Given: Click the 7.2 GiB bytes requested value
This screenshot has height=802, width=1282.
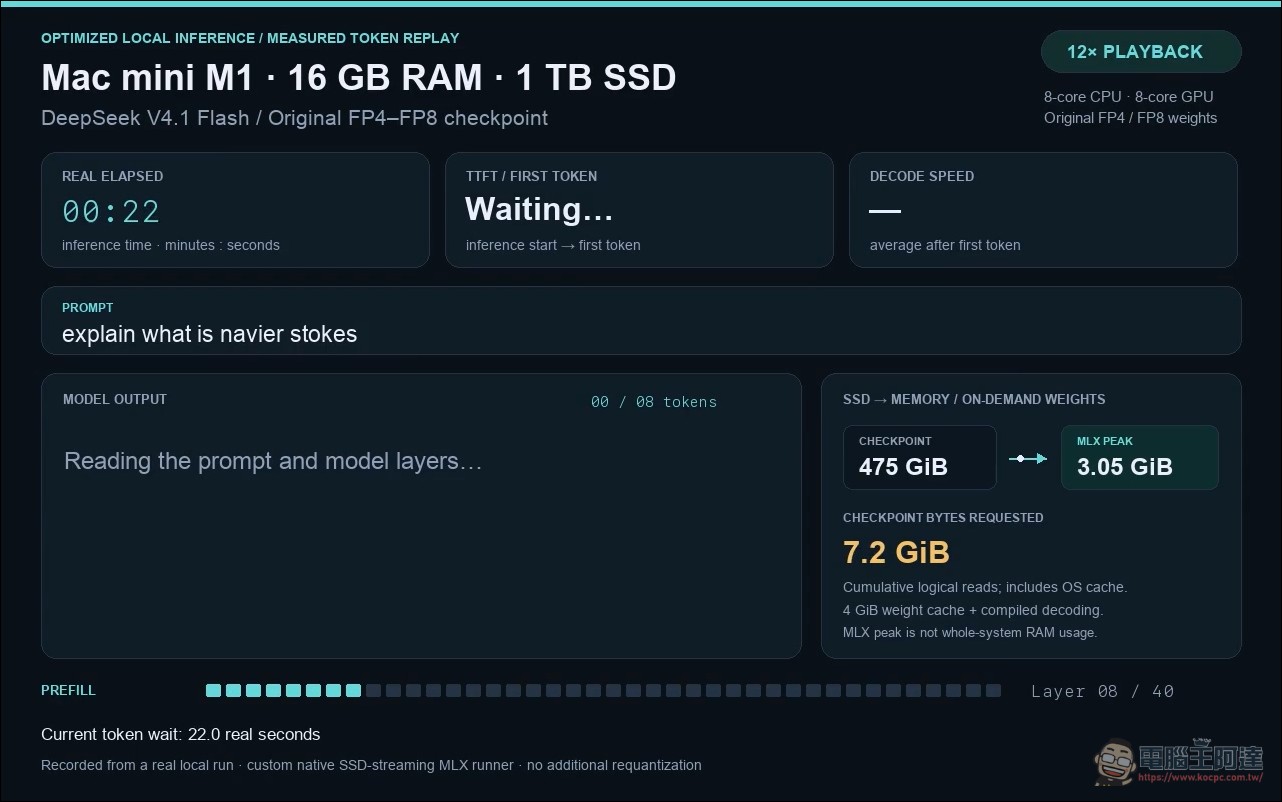Looking at the screenshot, I should point(896,552).
